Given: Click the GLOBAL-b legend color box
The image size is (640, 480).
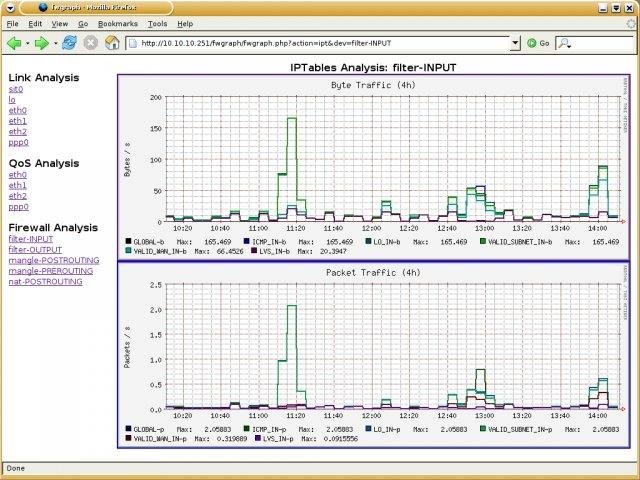Looking at the screenshot, I should 129,242.
